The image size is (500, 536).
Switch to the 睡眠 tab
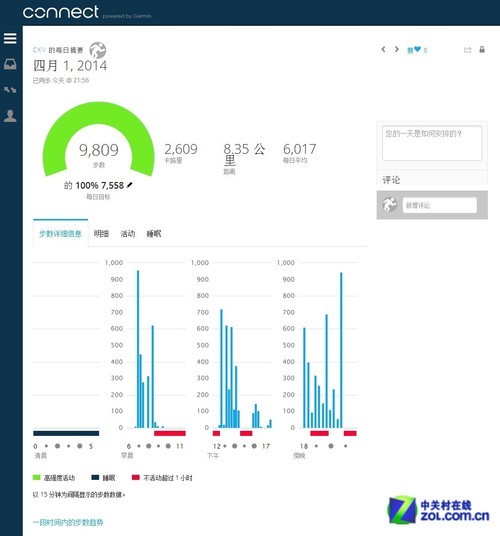tap(154, 233)
